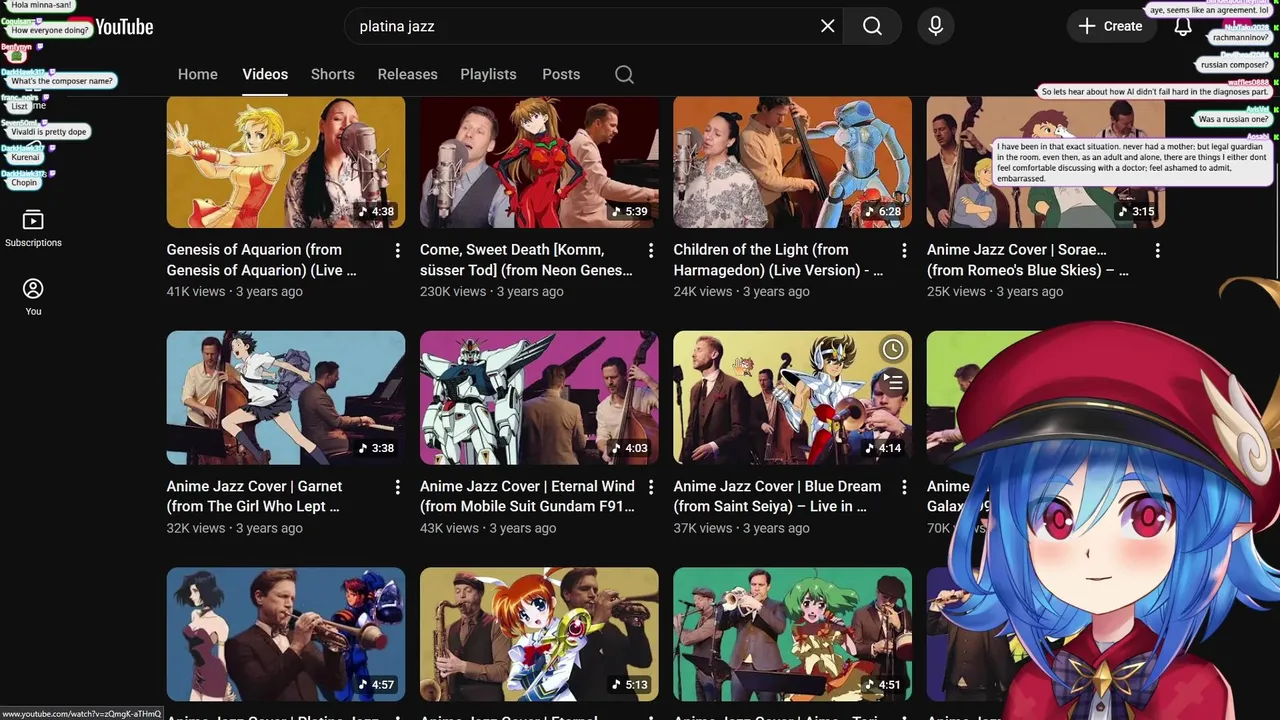The width and height of the screenshot is (1280, 720).
Task: Open the 5:13 saxophone video thumbnail
Action: (x=539, y=634)
